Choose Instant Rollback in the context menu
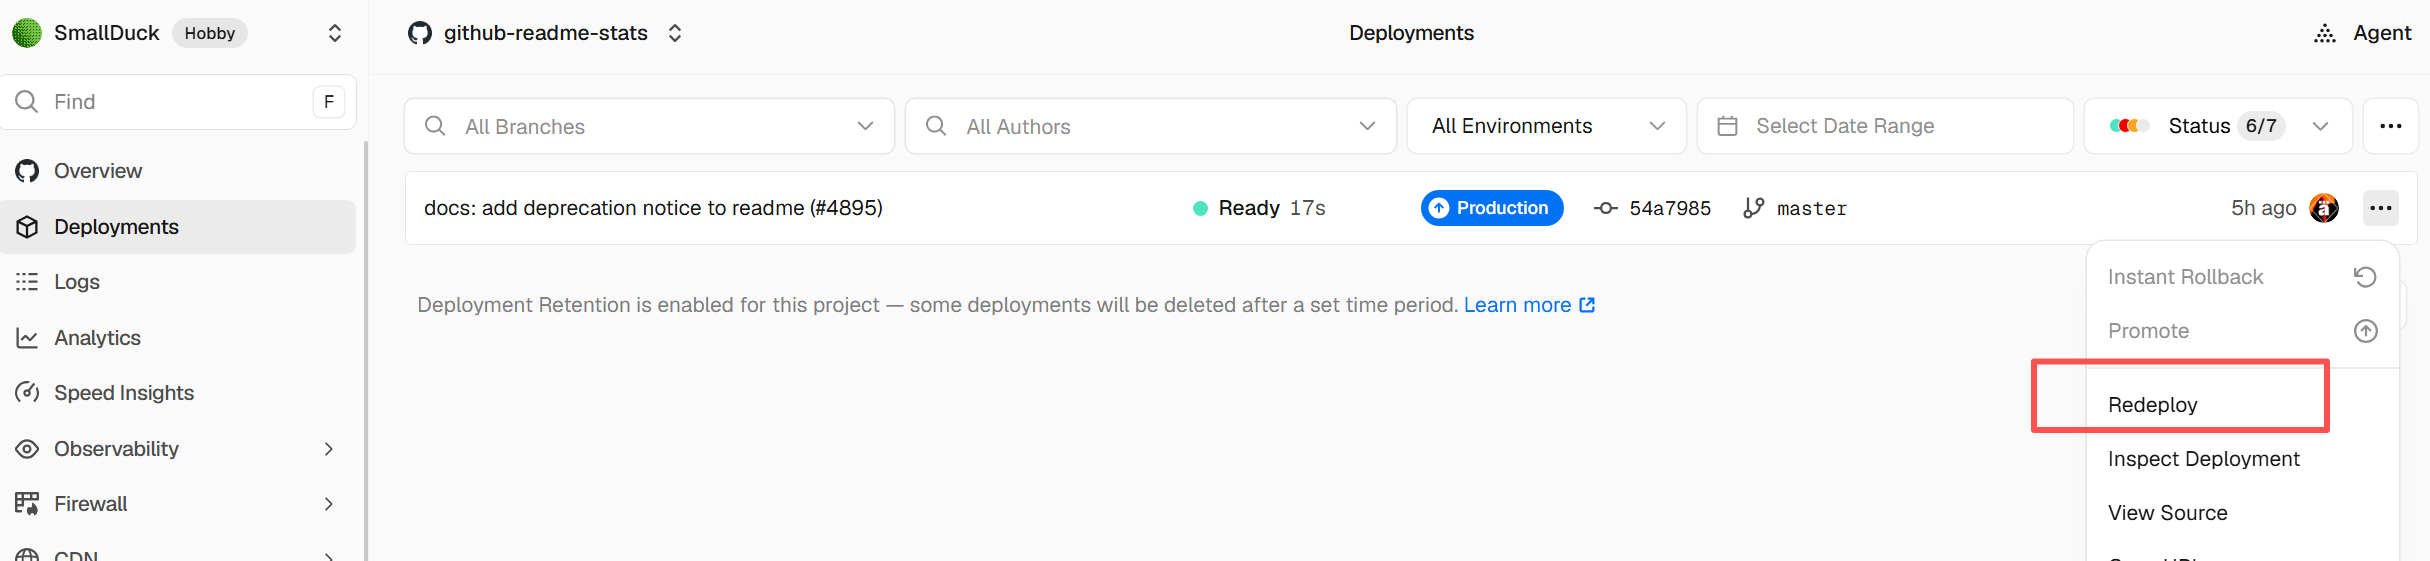The image size is (2430, 561). (2243, 277)
